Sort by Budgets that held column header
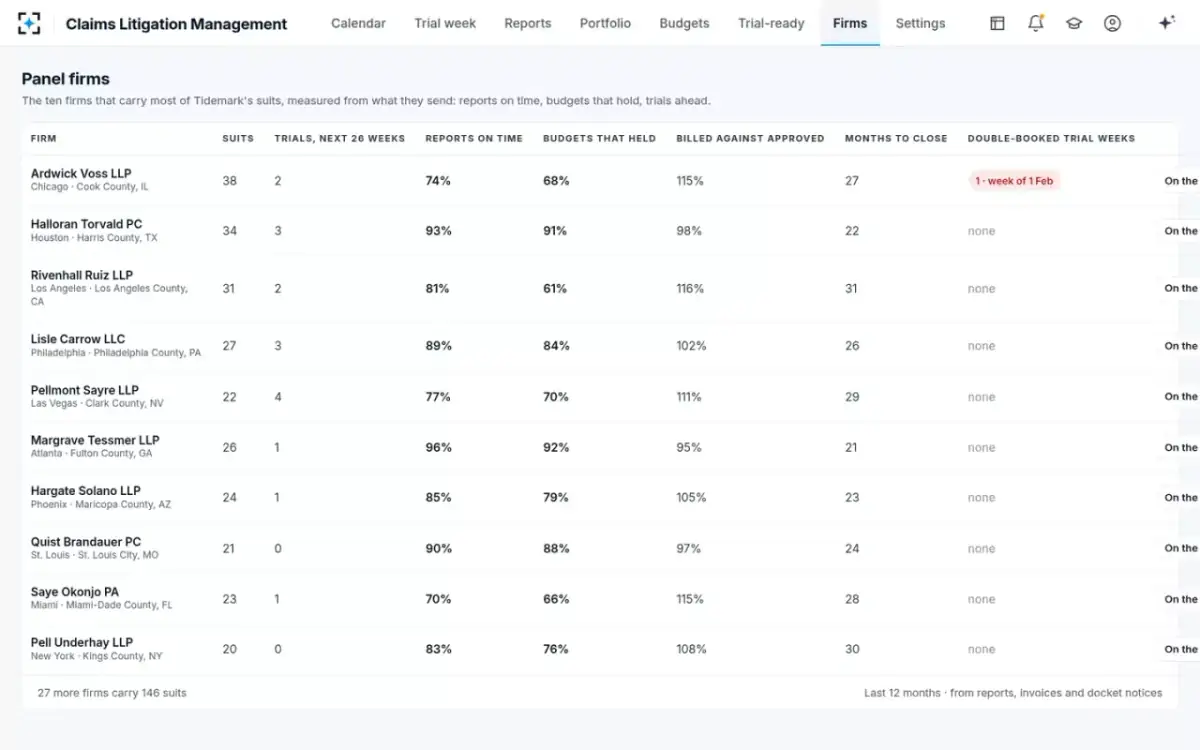 [x=599, y=138]
